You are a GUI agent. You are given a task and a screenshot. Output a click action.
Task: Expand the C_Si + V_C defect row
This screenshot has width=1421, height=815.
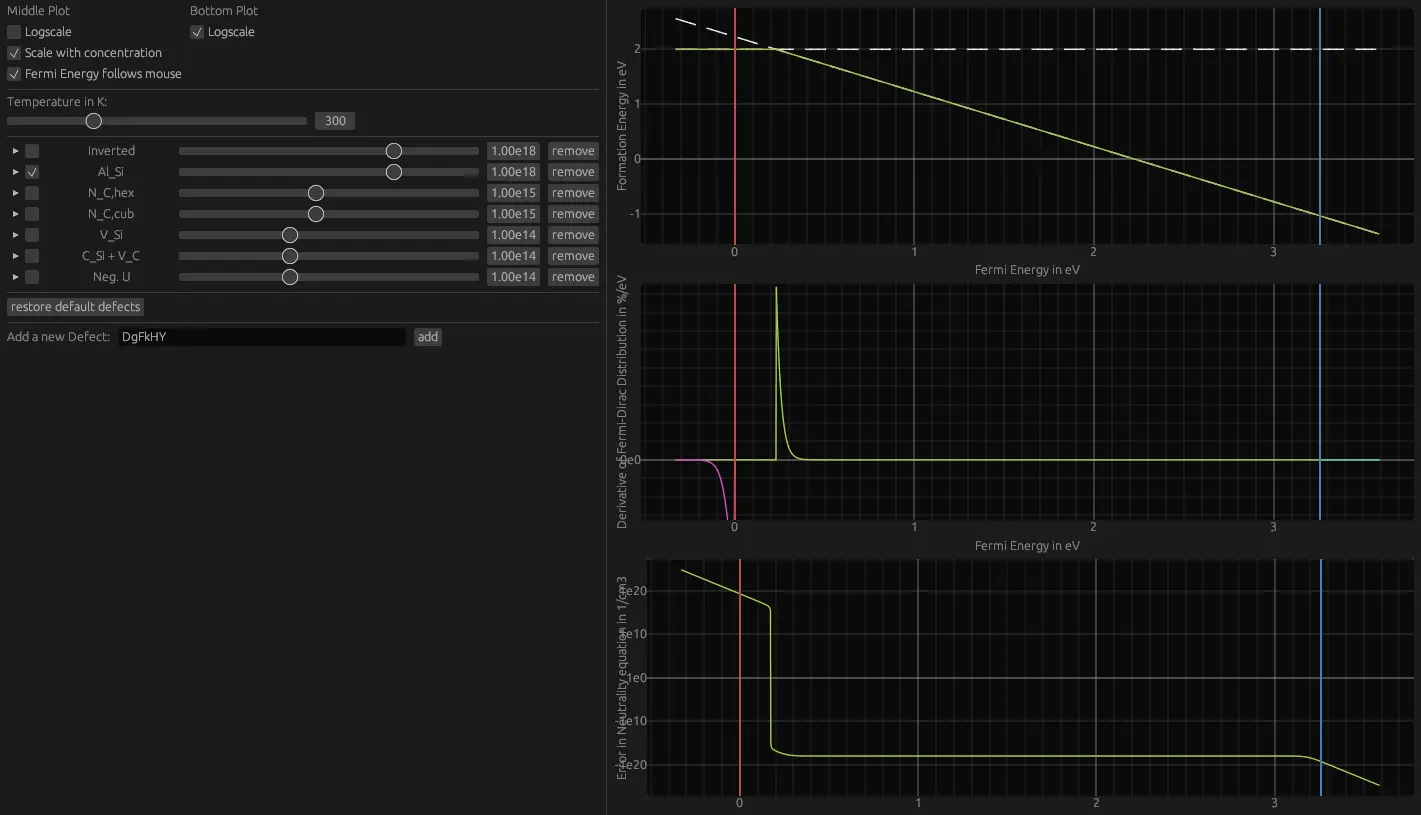(14, 256)
